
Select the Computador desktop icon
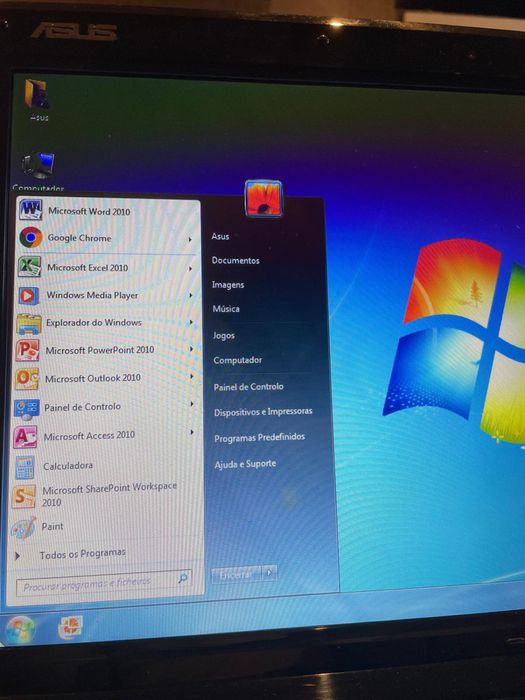(x=38, y=165)
